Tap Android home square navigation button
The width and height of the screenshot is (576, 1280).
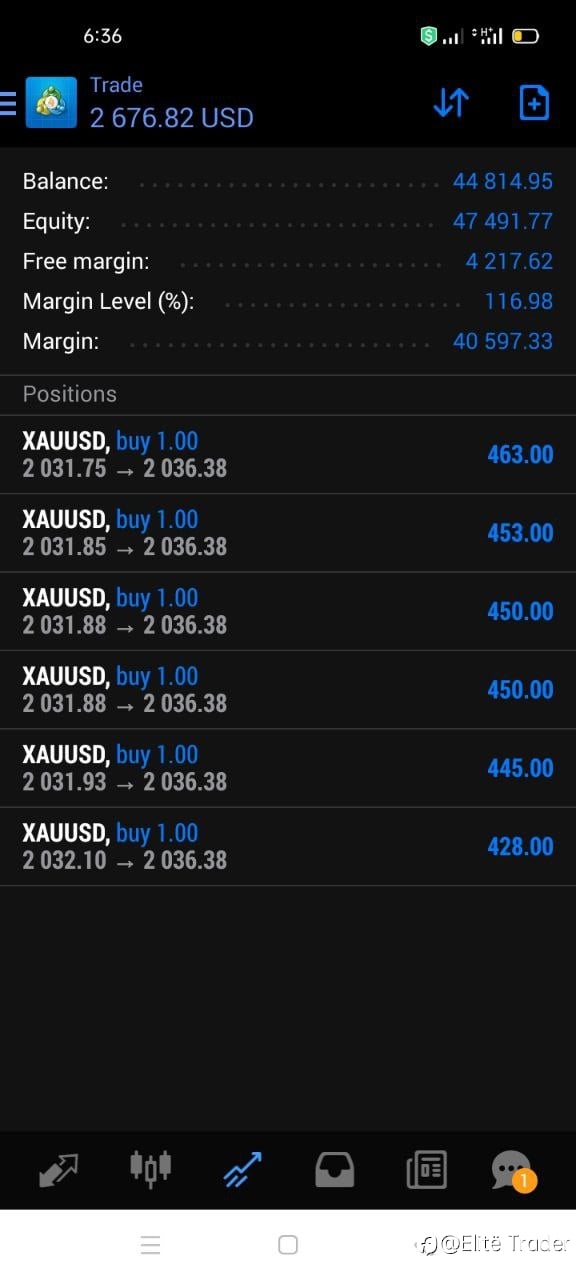288,1245
